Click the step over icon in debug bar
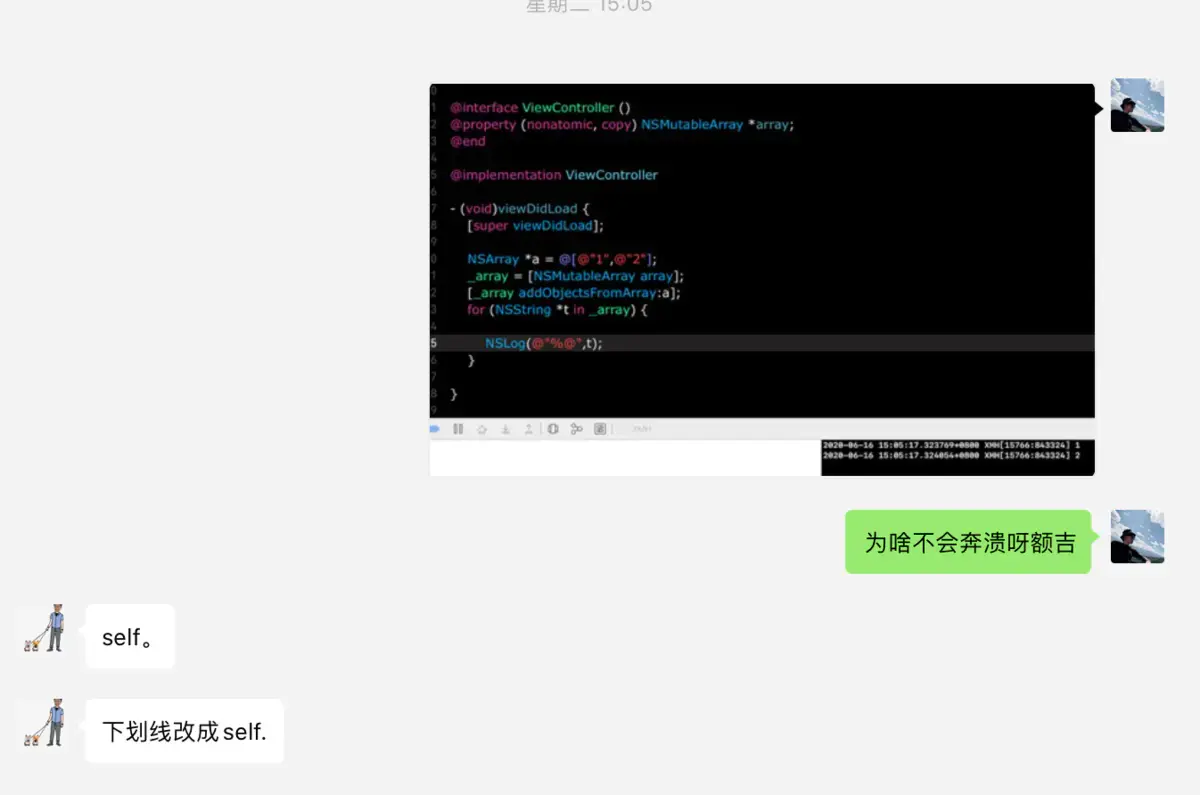This screenshot has height=795, width=1200. pos(482,429)
